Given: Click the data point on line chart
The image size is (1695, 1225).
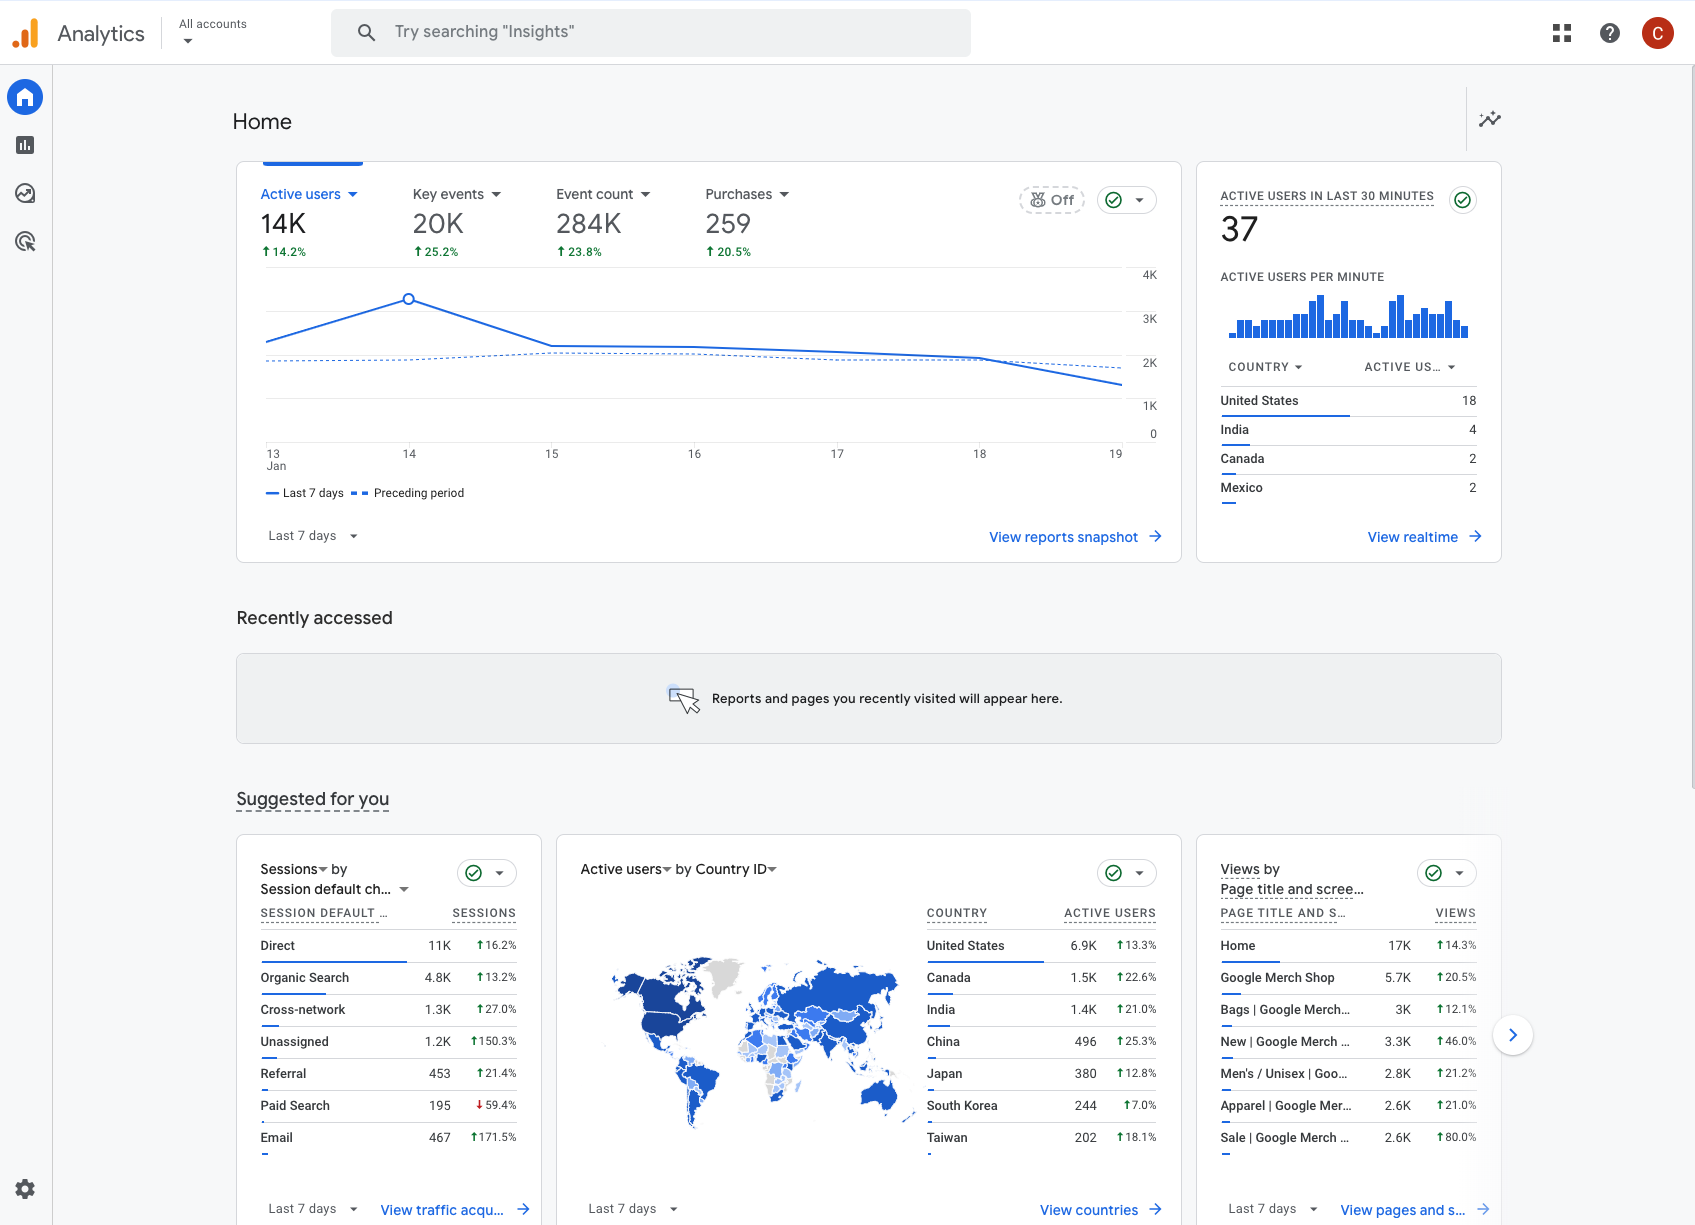Looking at the screenshot, I should pos(409,299).
